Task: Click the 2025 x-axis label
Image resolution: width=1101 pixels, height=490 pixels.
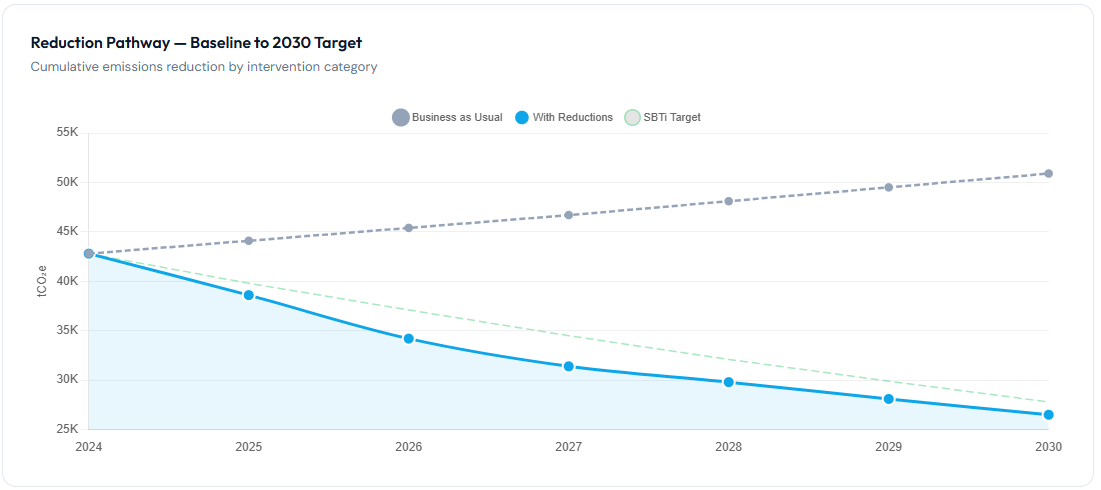Action: coord(249,447)
